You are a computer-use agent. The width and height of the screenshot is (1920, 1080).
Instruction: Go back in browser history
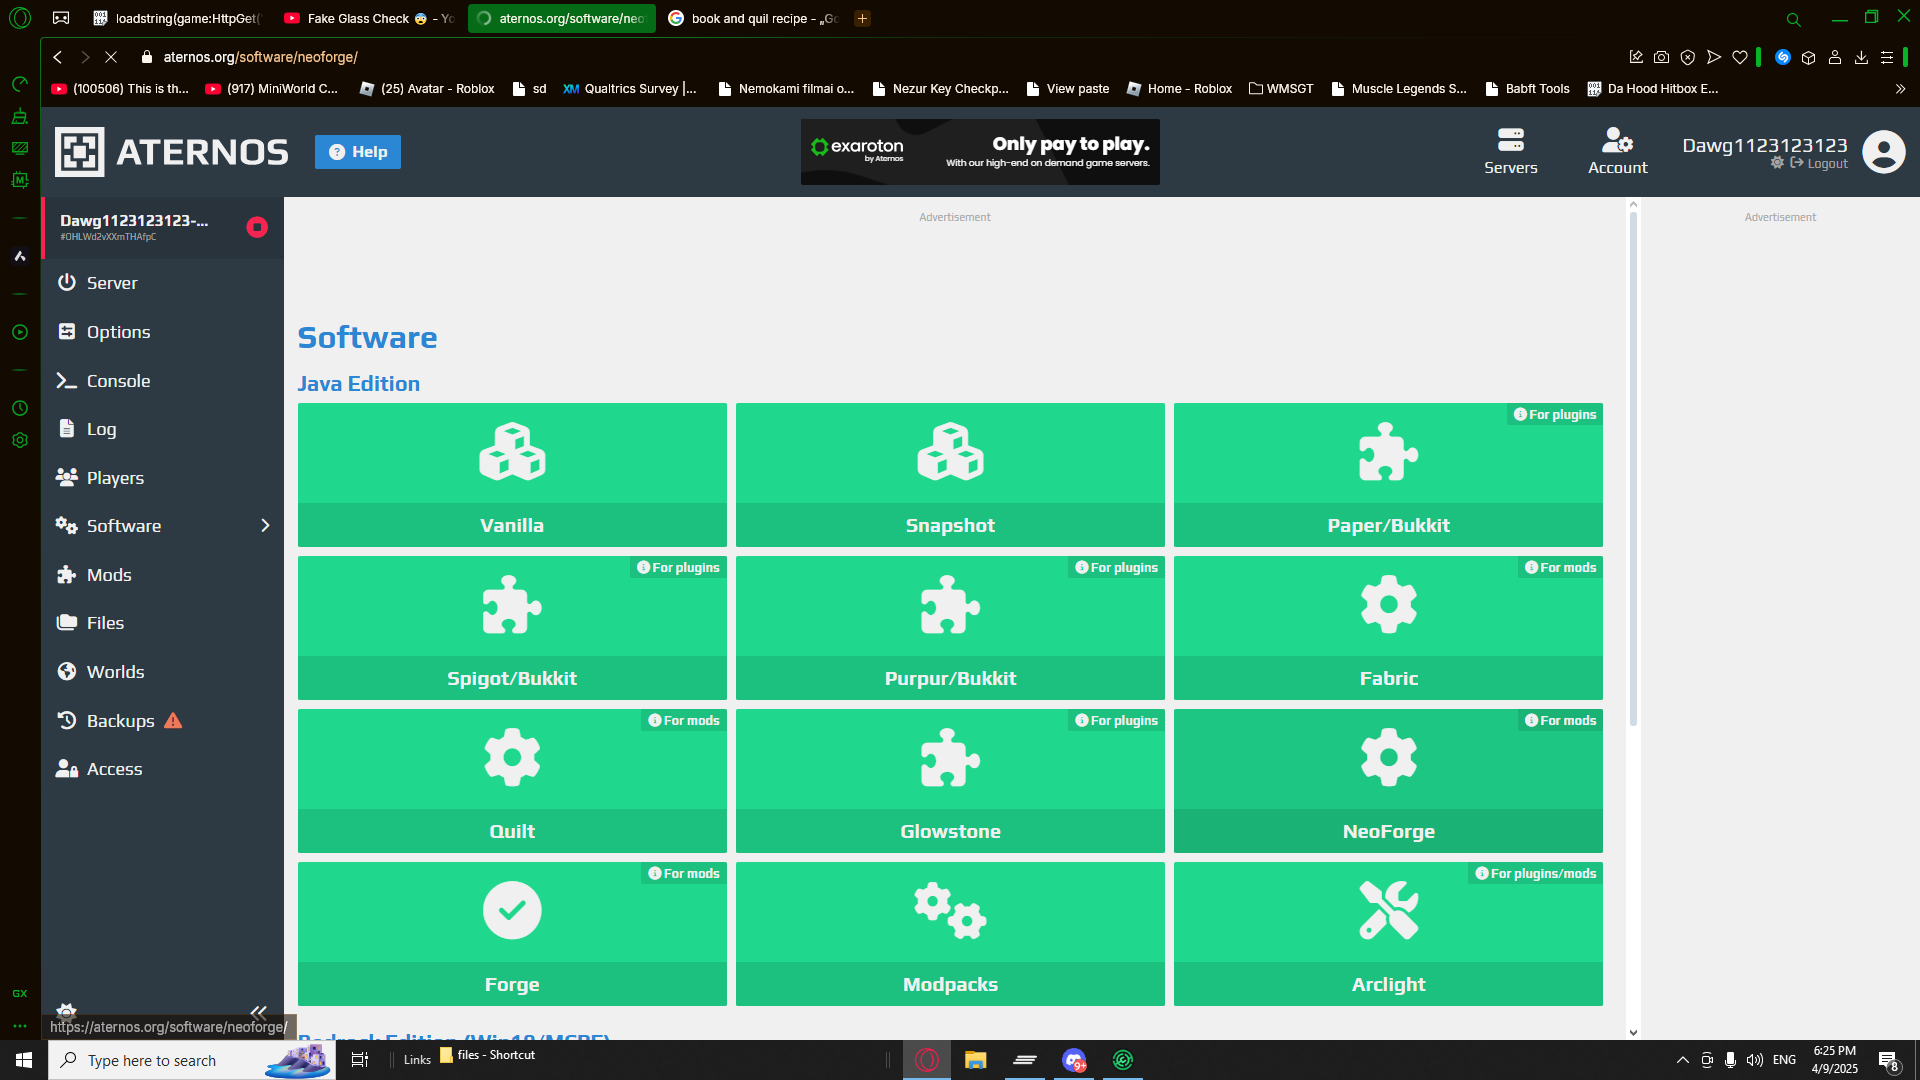(58, 57)
